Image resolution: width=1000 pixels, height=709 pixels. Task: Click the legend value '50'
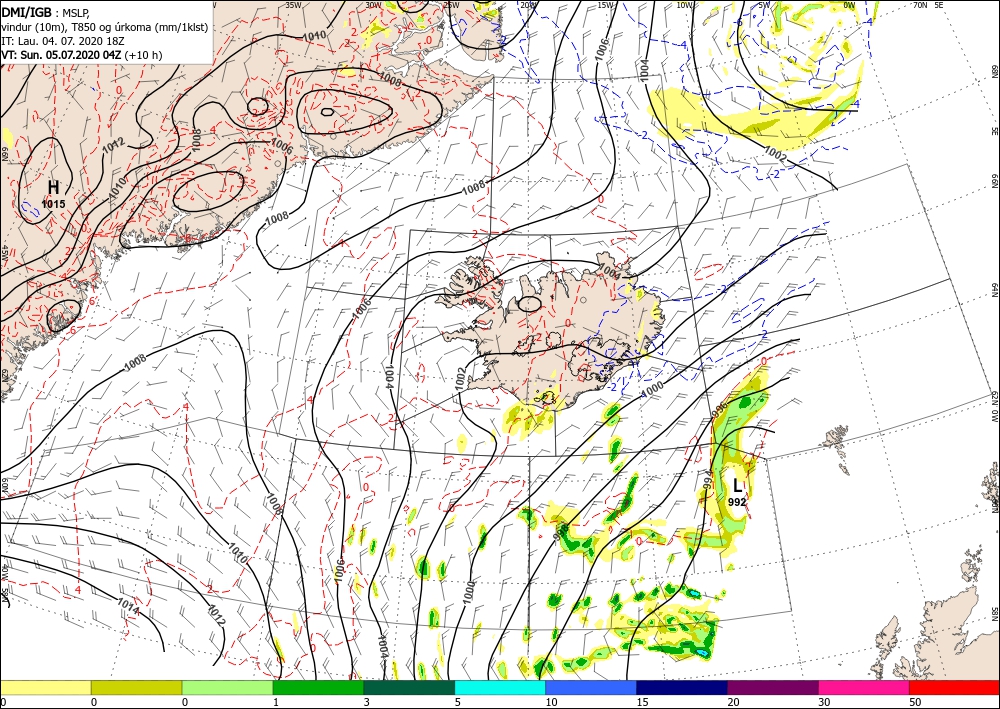click(x=915, y=702)
